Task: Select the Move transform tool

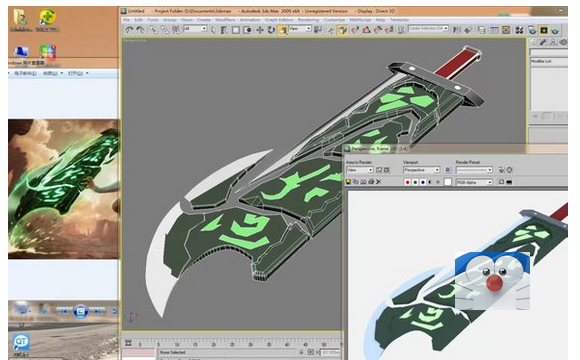Action: (260, 30)
